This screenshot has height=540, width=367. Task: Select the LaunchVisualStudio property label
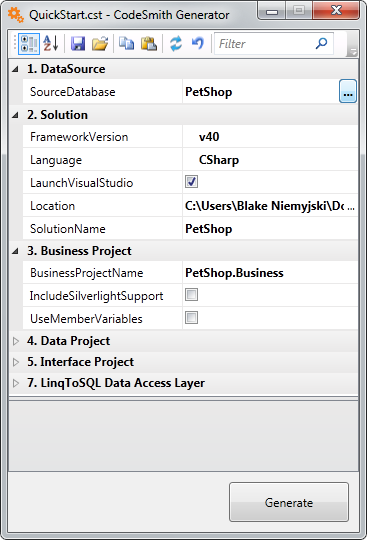click(82, 183)
